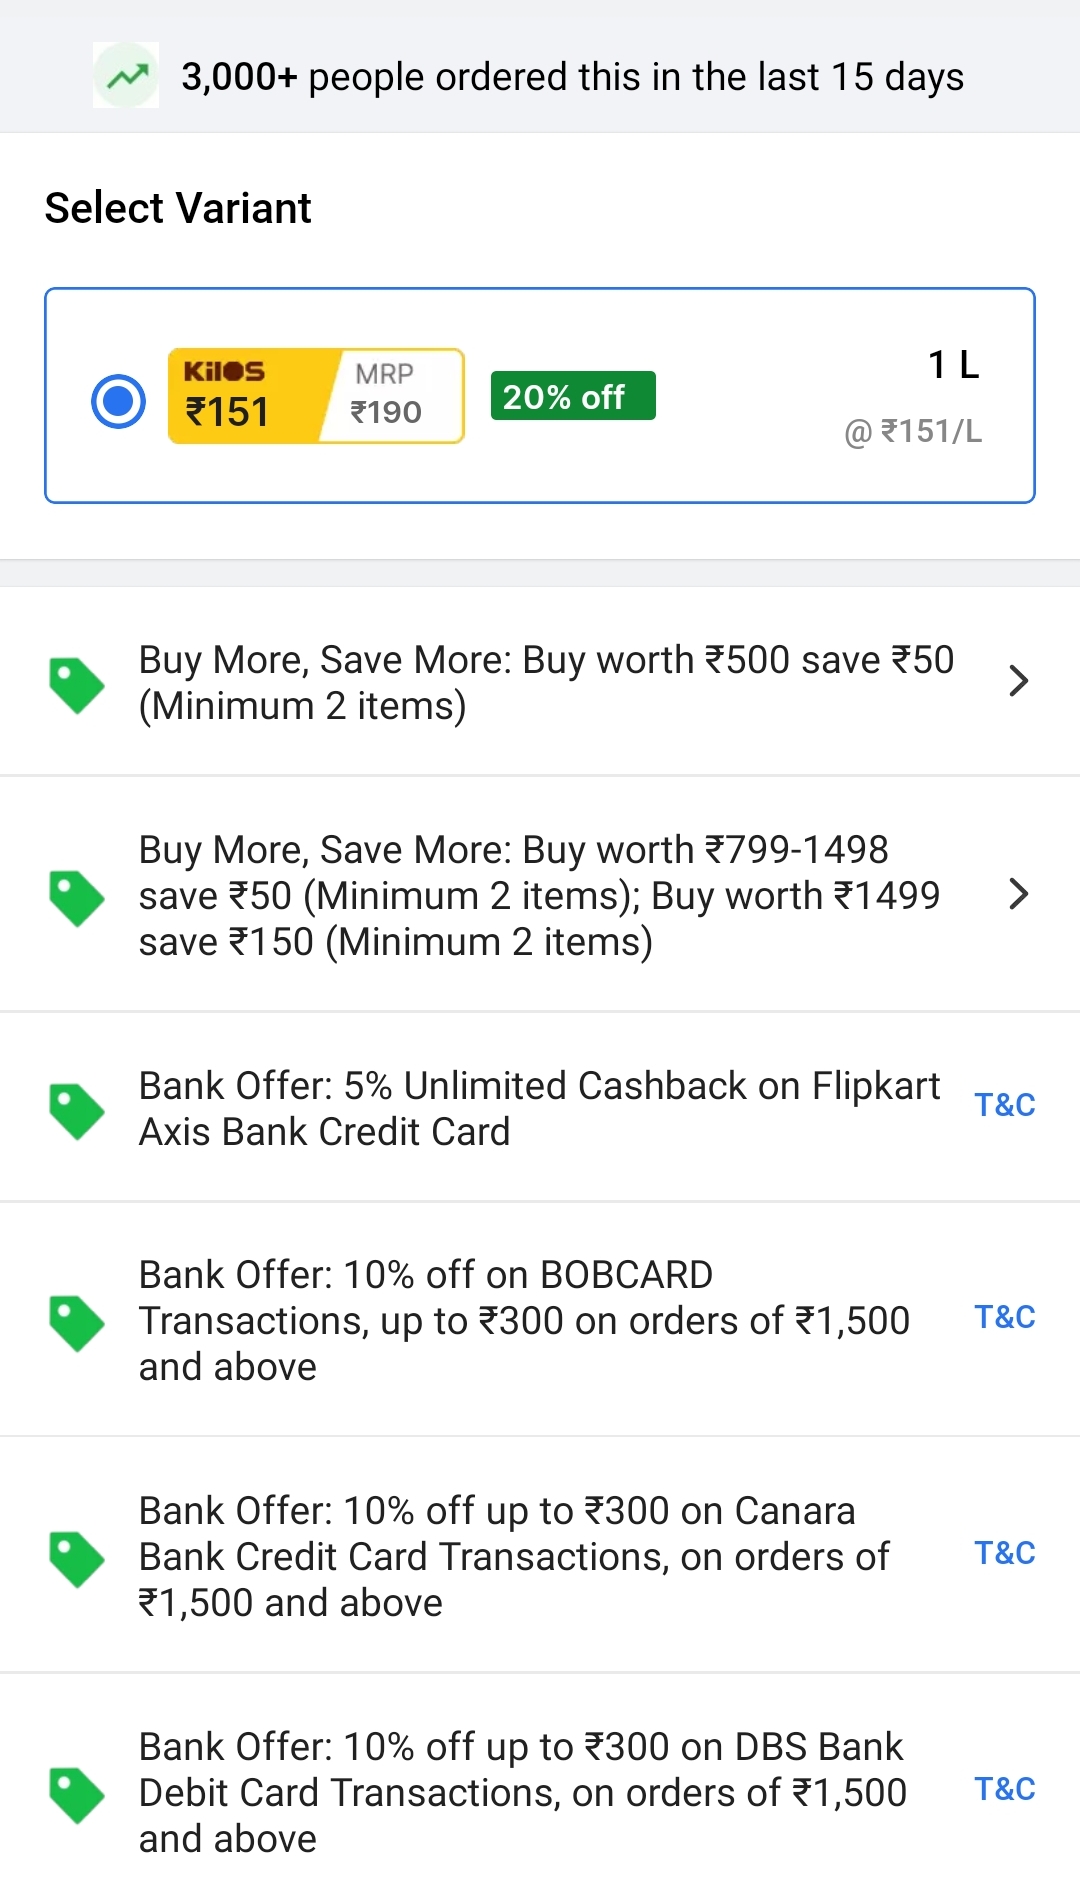Open T&C for the BOBCARD offer
The image size is (1080, 1903).
(1005, 1318)
